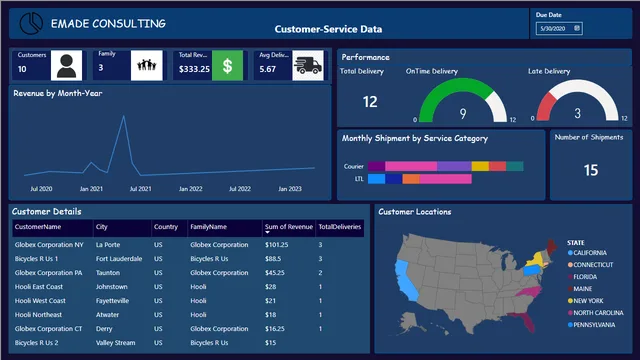Viewport: 640px width, 360px height.
Task: Click the Due Date 5/30/2020 input field
Action: coord(559,28)
